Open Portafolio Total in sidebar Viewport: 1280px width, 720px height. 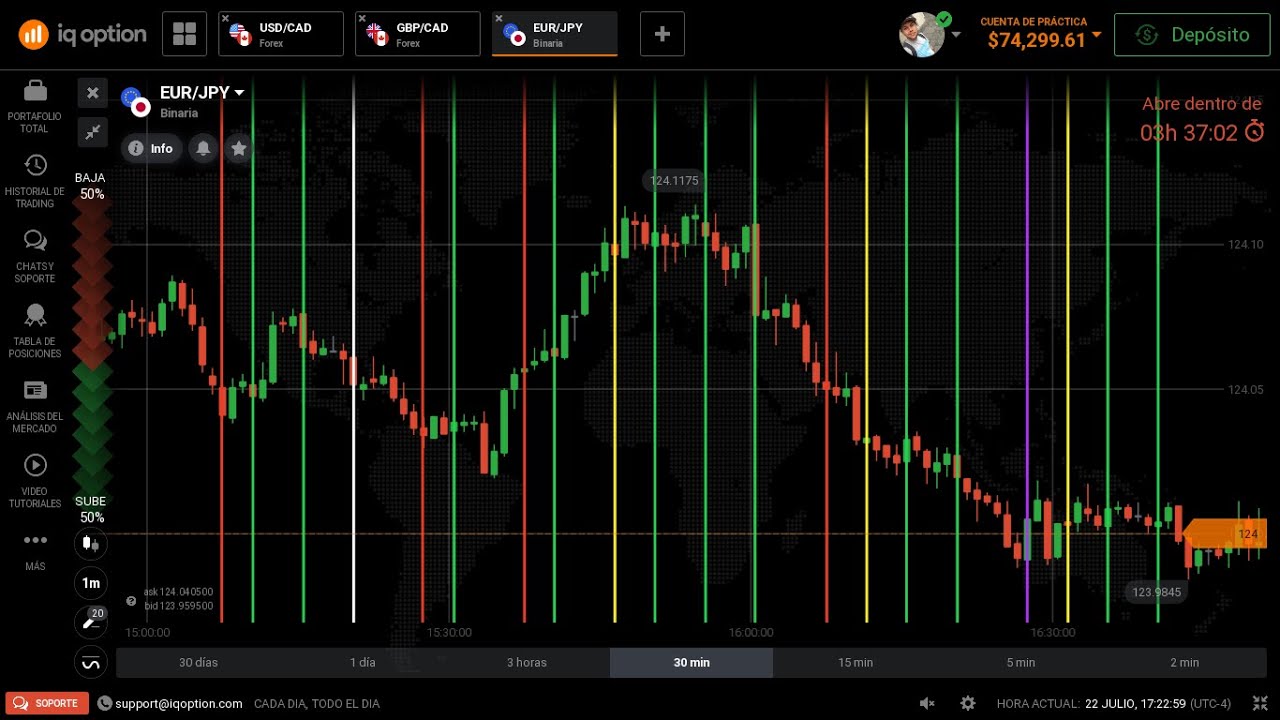click(35, 107)
